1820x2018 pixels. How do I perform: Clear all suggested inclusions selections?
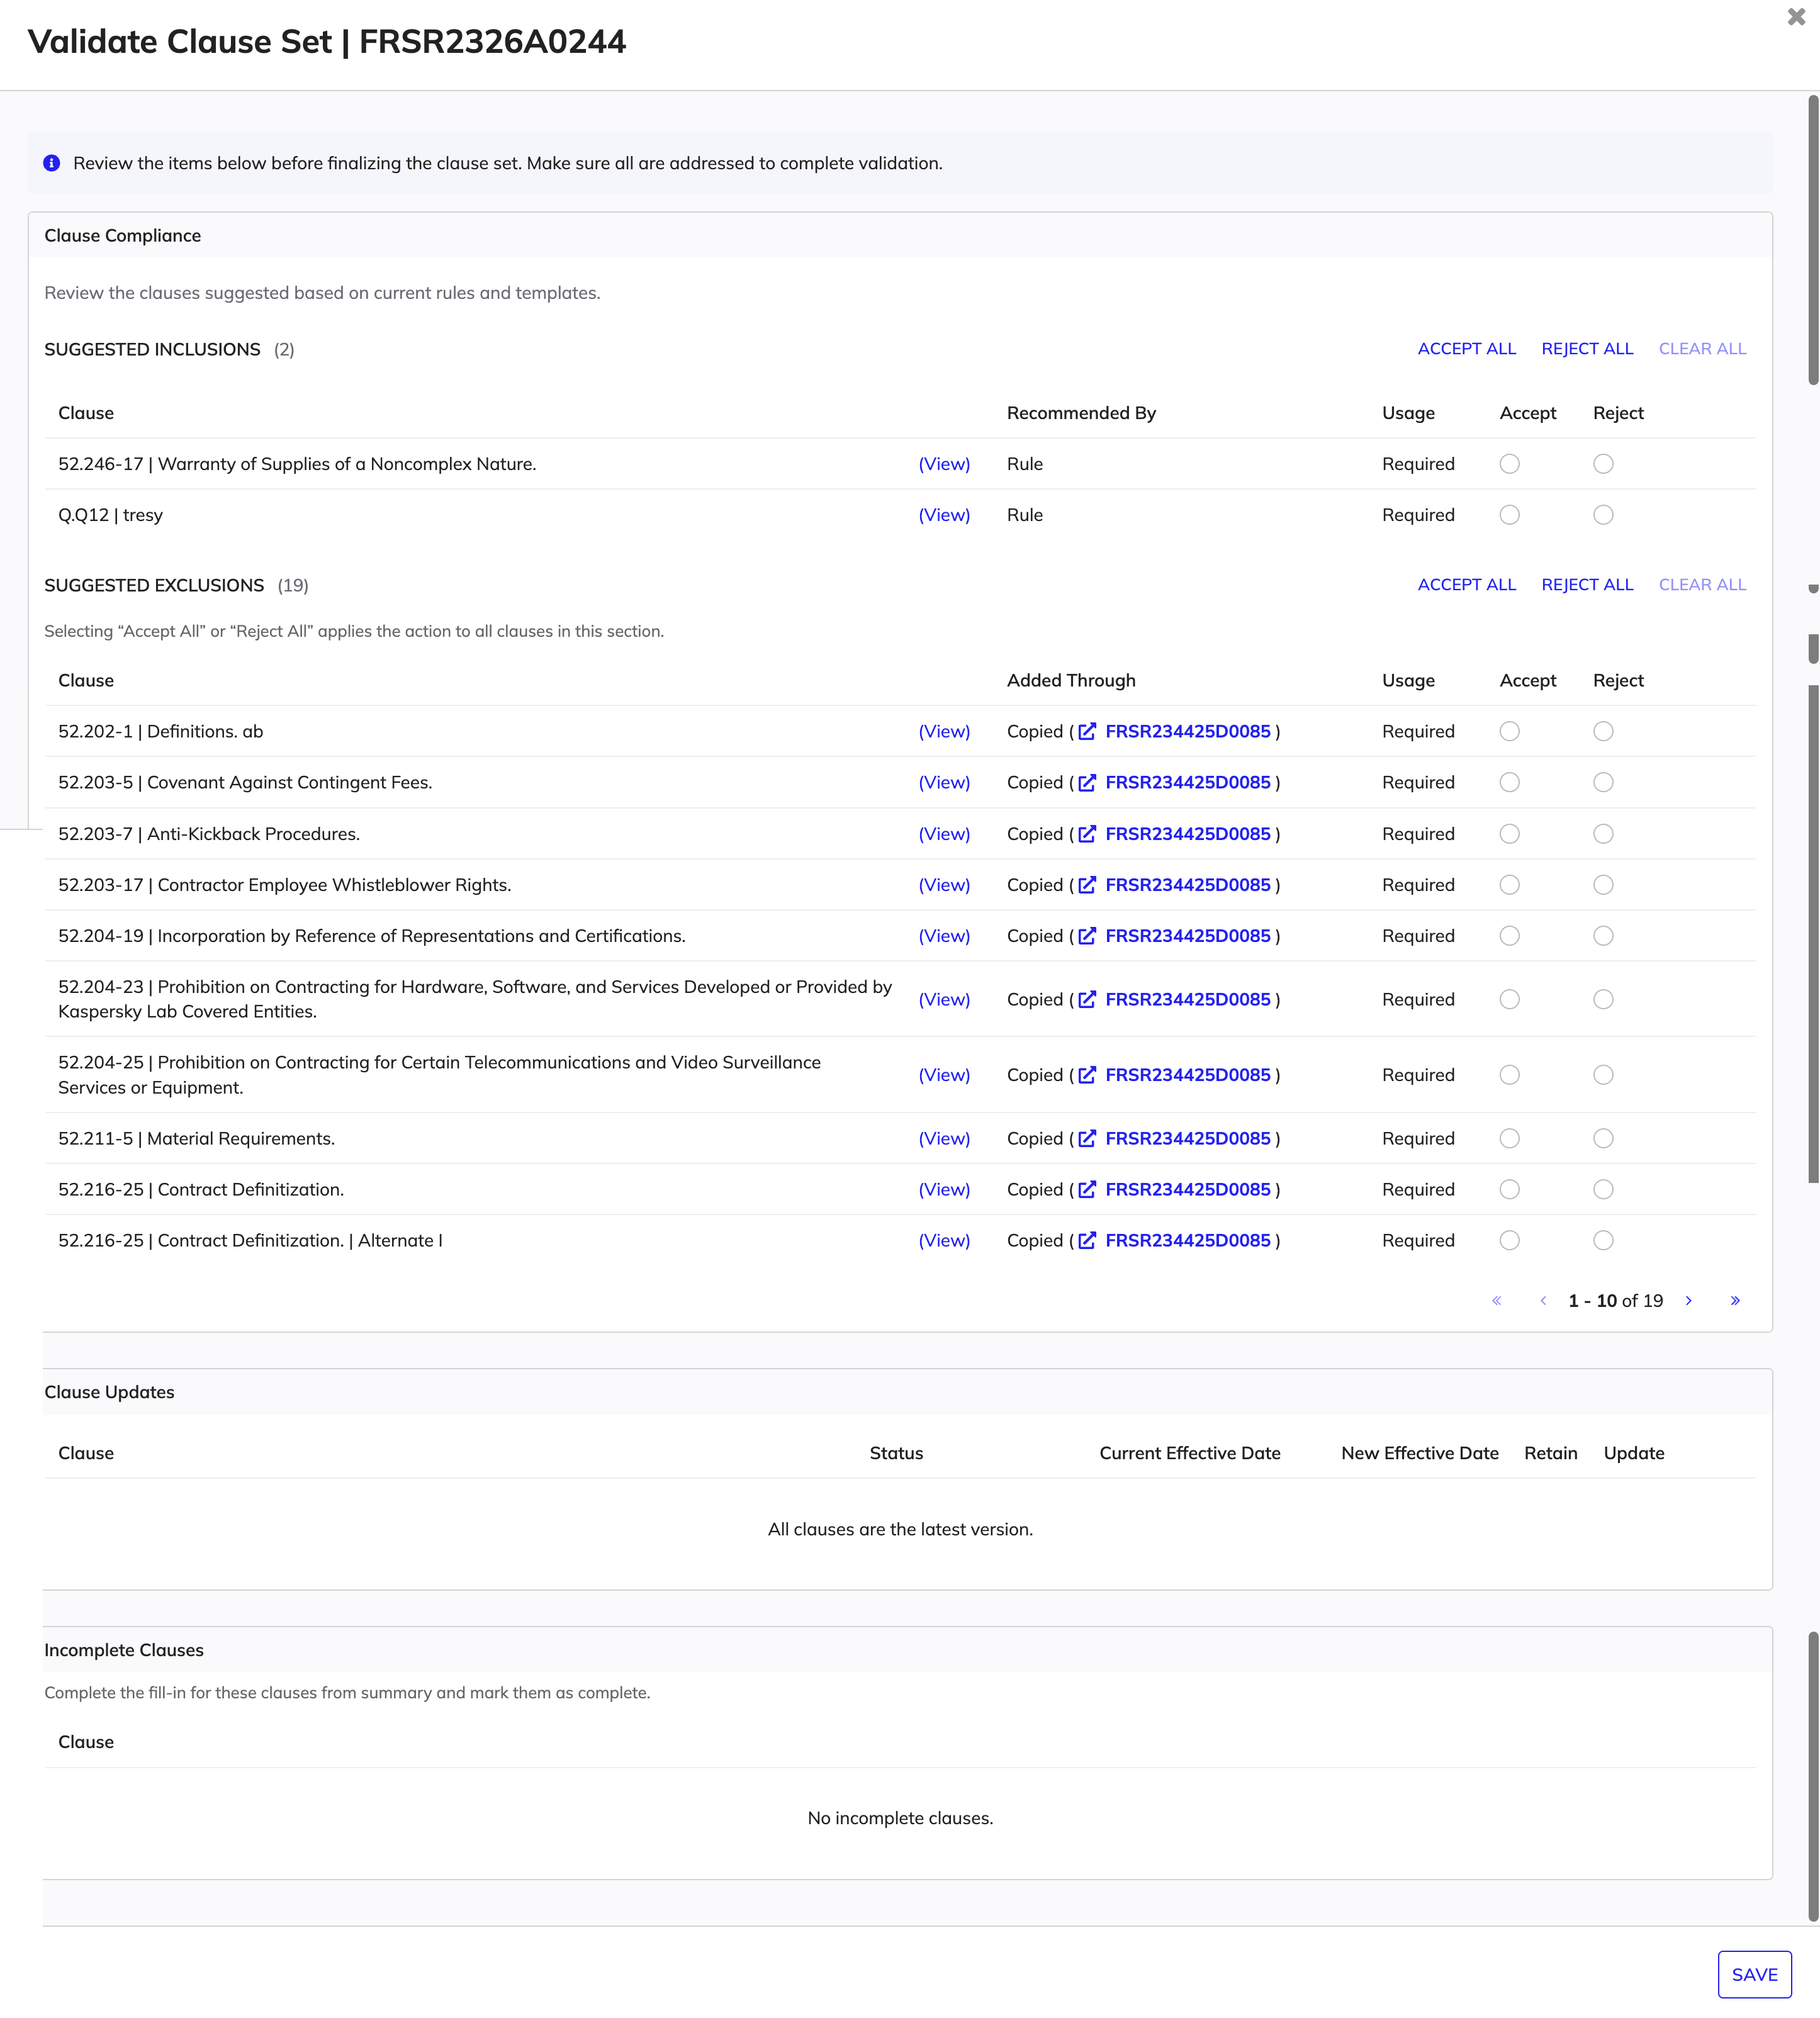click(x=1702, y=348)
